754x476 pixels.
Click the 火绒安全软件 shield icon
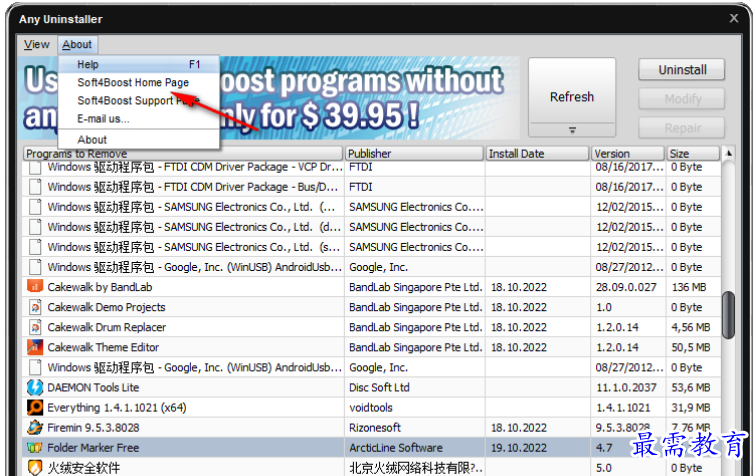click(x=35, y=468)
